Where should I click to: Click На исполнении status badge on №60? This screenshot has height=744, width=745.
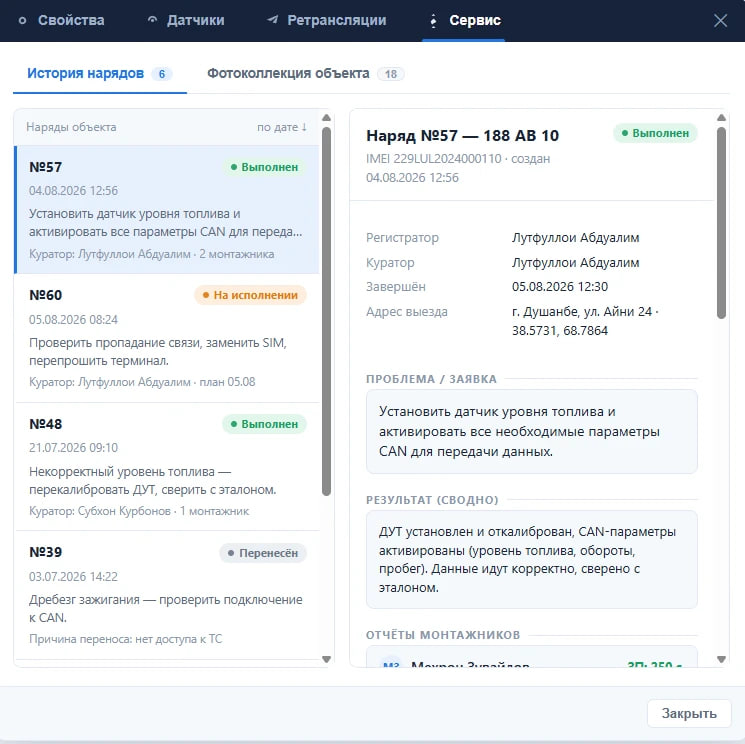(x=250, y=295)
